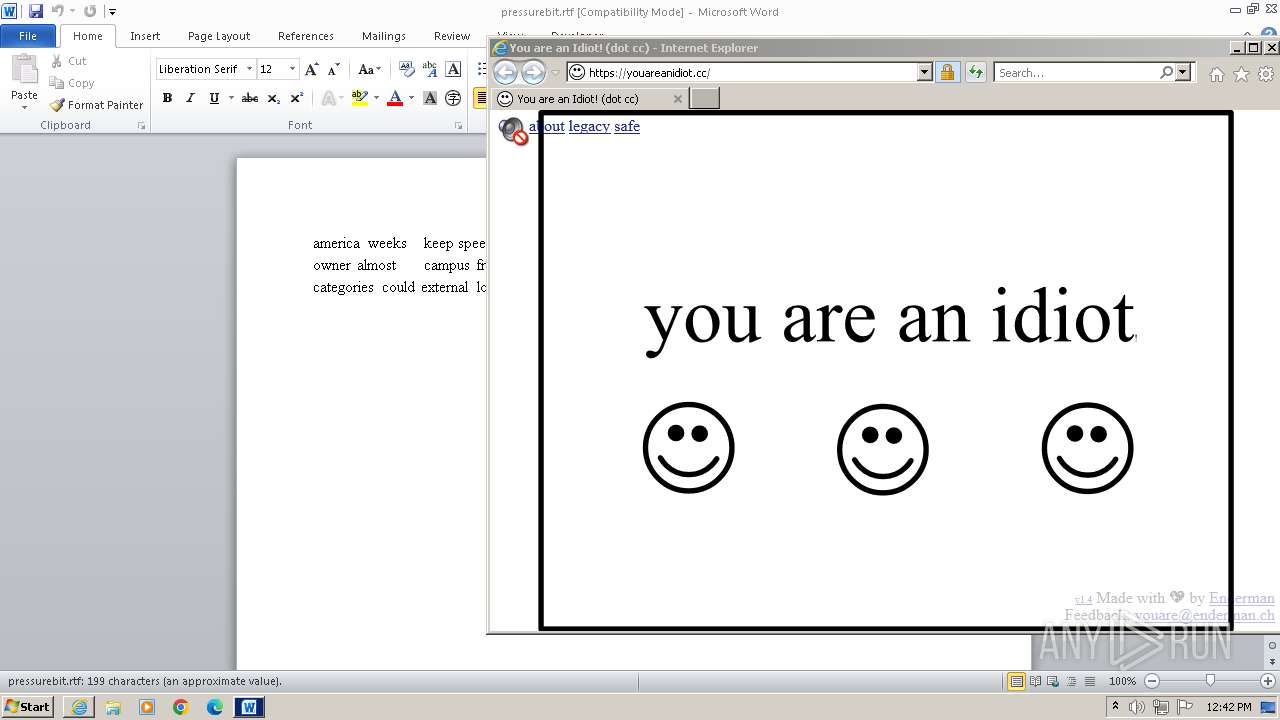Open IE search provider dropdown
1280x720 pixels.
pos(1184,72)
